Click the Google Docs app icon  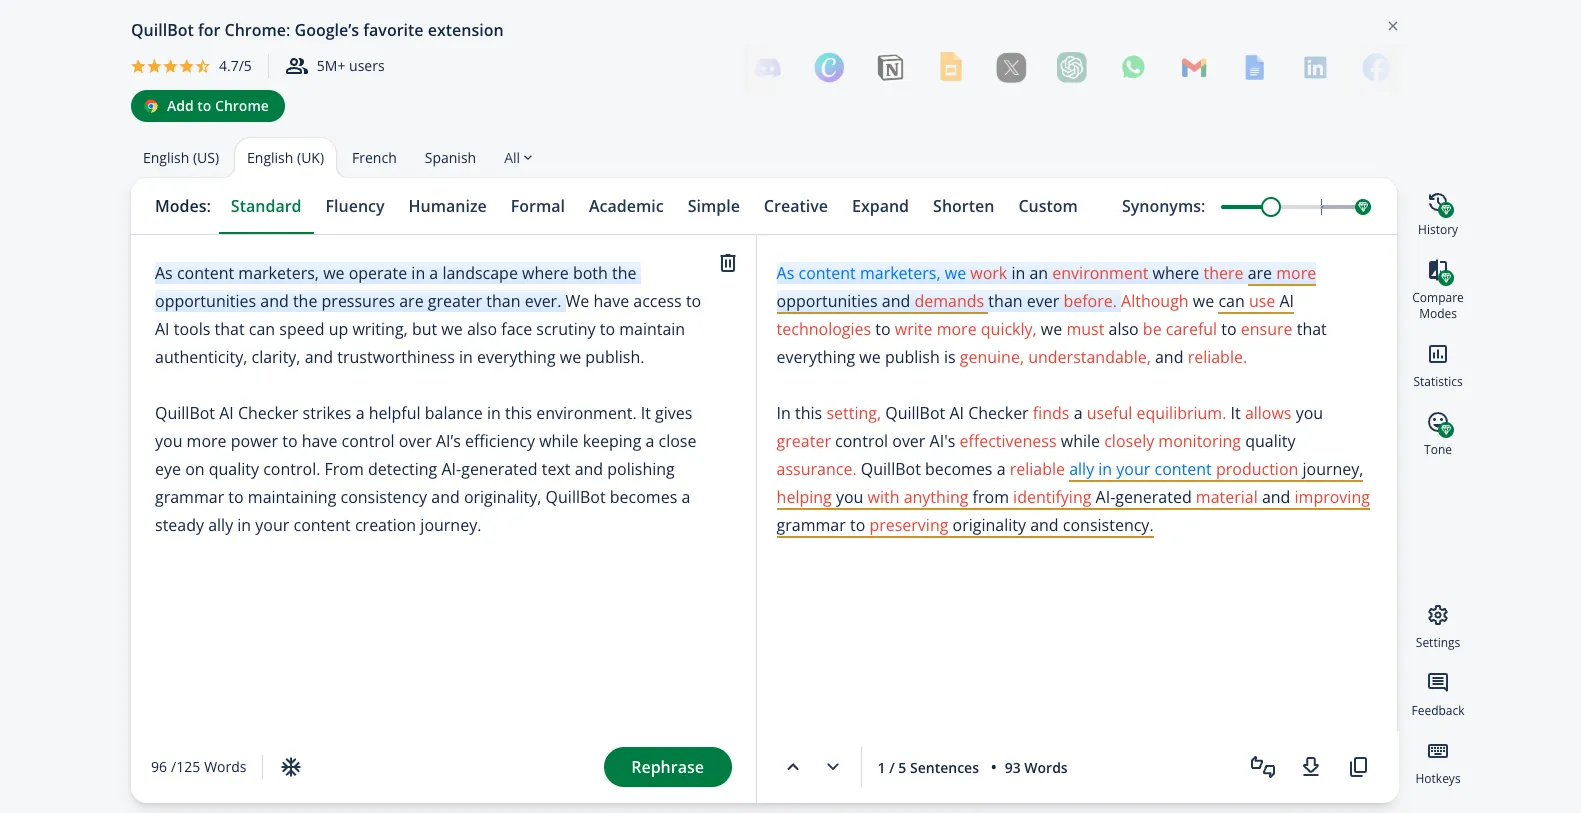click(x=1255, y=68)
